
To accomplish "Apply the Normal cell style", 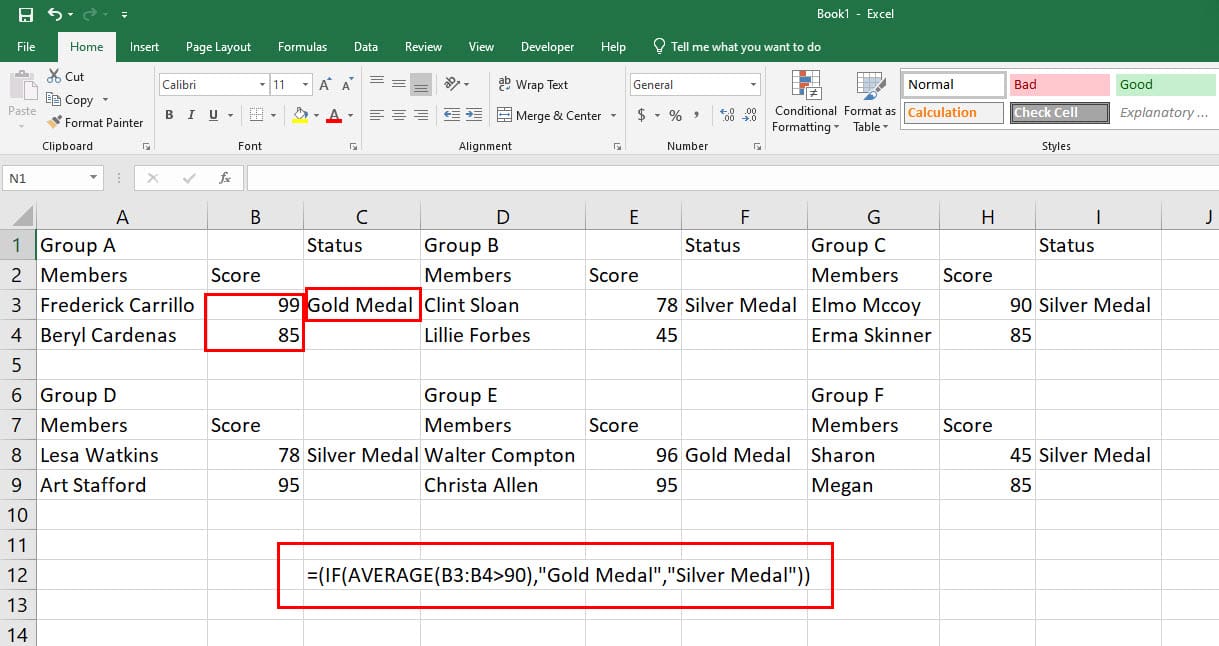I will coord(954,85).
